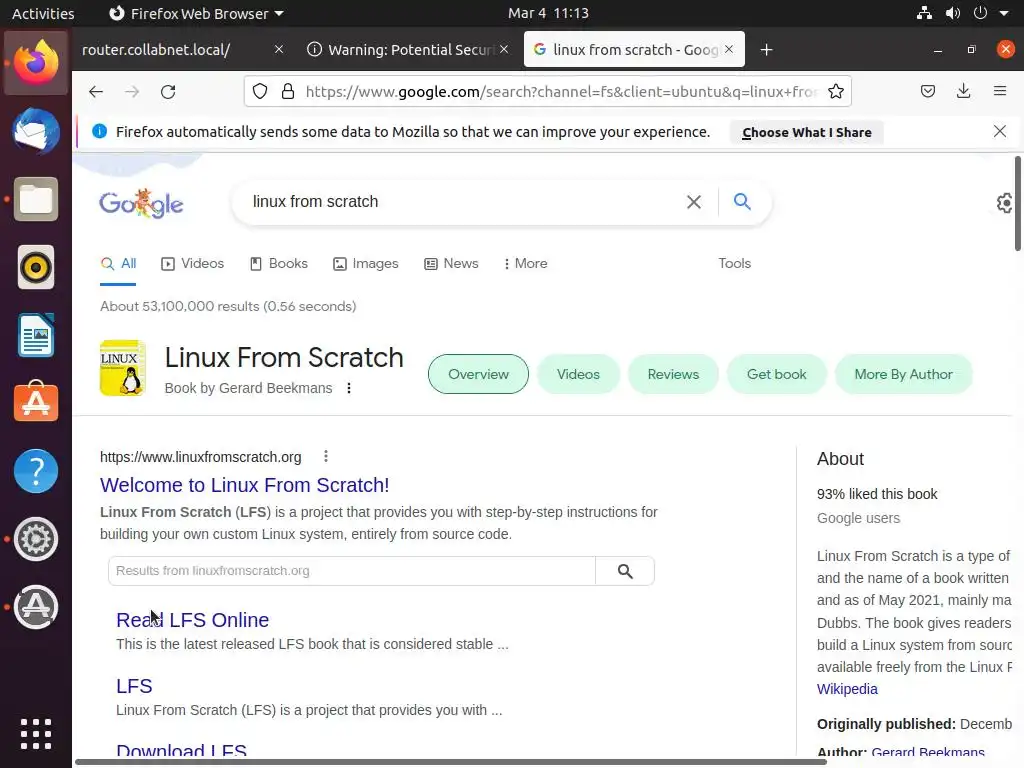Open the Firefox hamburger menu
The width and height of the screenshot is (1024, 768).
click(1000, 91)
